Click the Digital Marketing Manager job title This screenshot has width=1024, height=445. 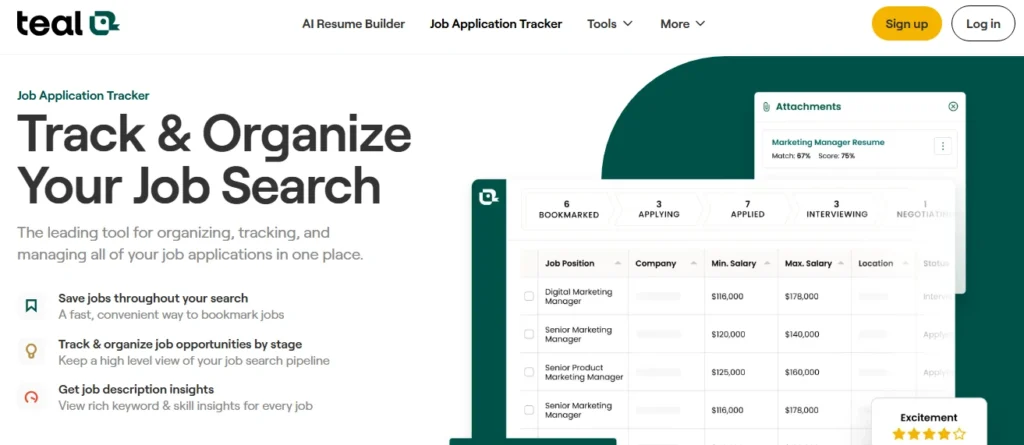tap(578, 297)
